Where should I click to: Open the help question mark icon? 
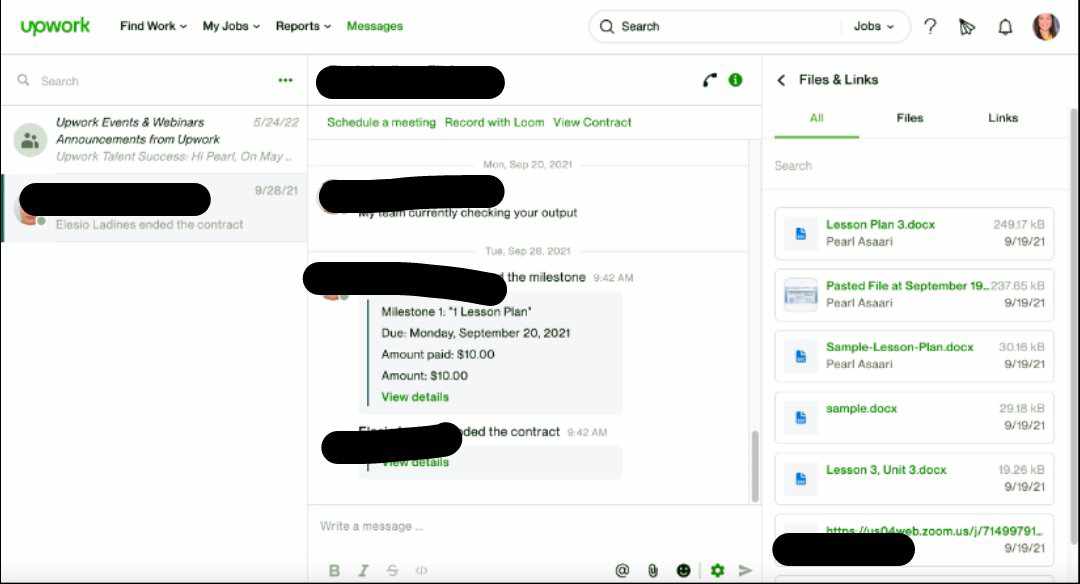tap(930, 26)
